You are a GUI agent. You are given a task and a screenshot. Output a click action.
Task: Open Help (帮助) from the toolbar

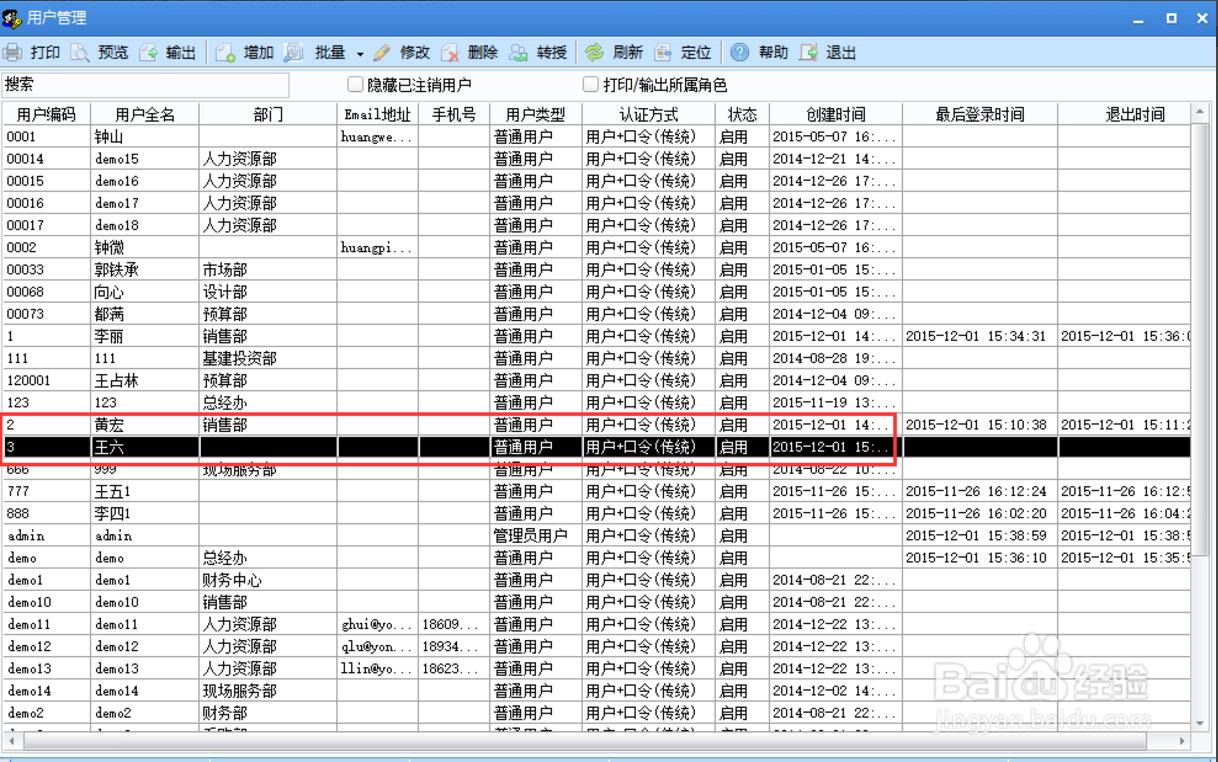click(x=740, y=53)
